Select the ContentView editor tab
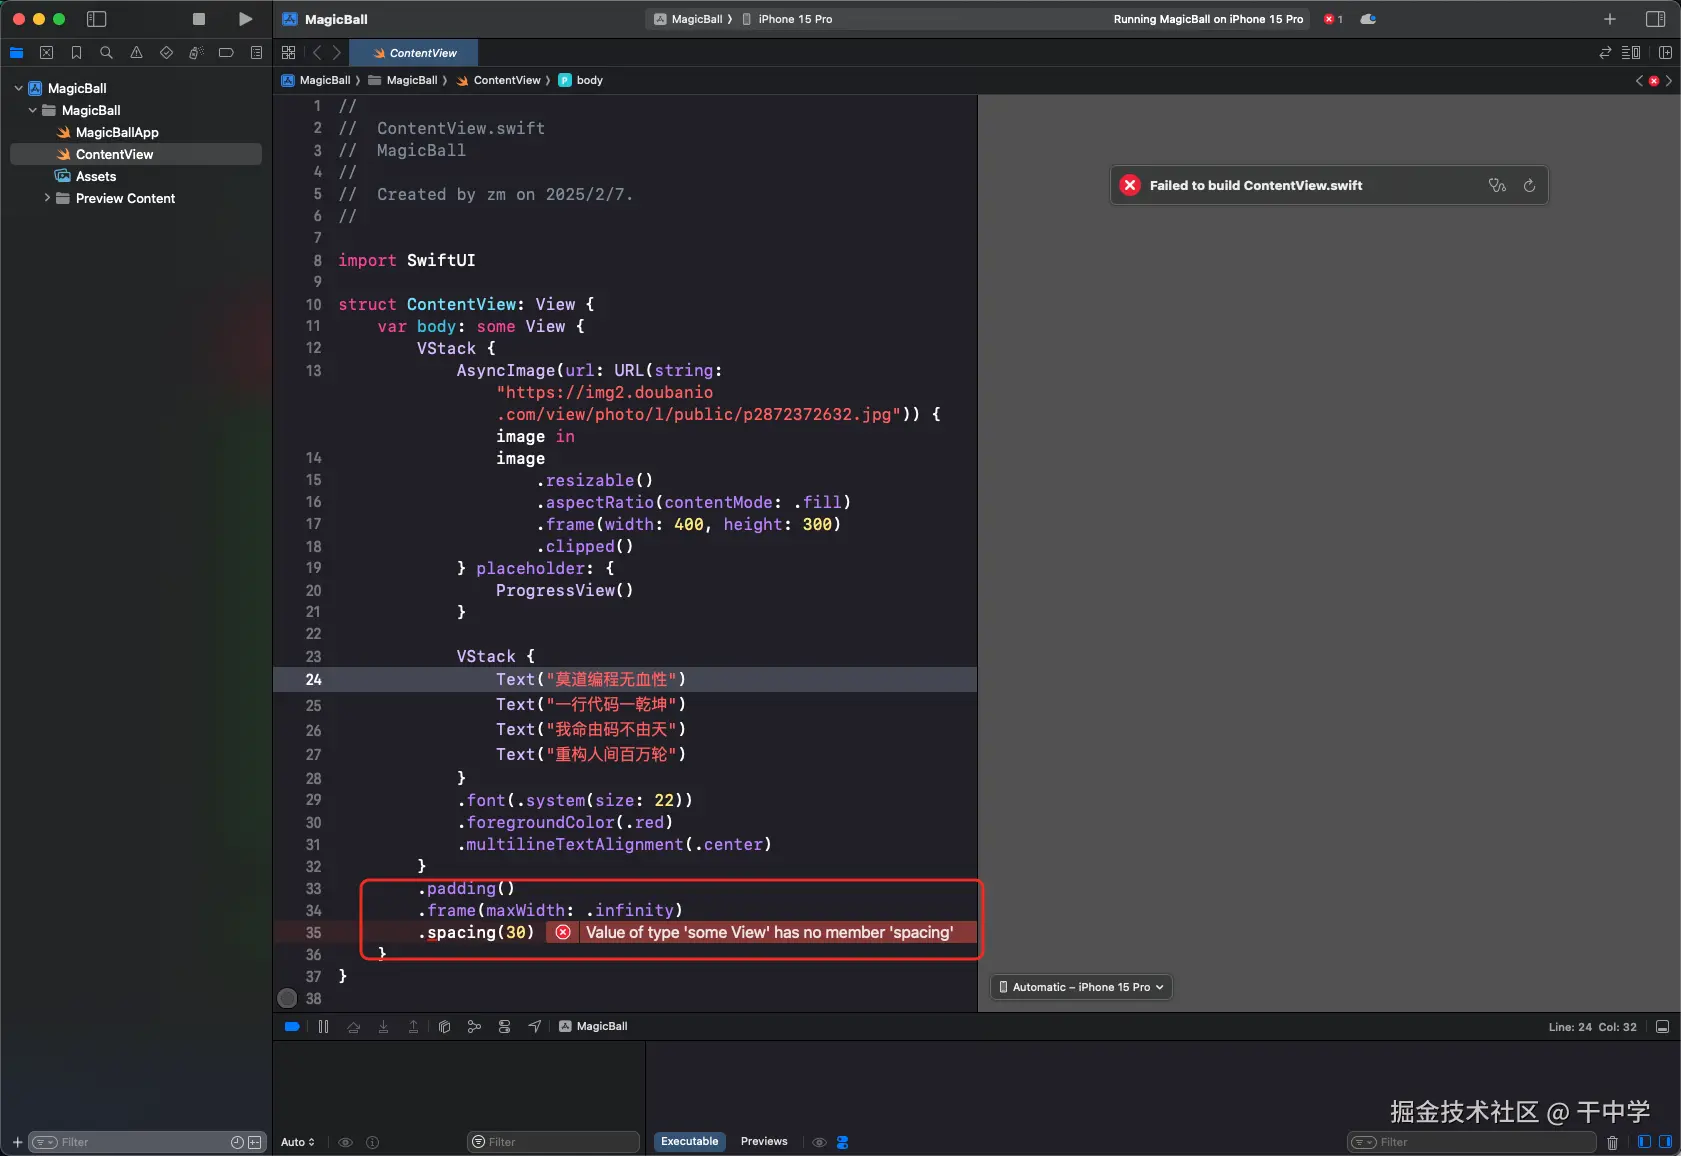The image size is (1681, 1156). (414, 53)
